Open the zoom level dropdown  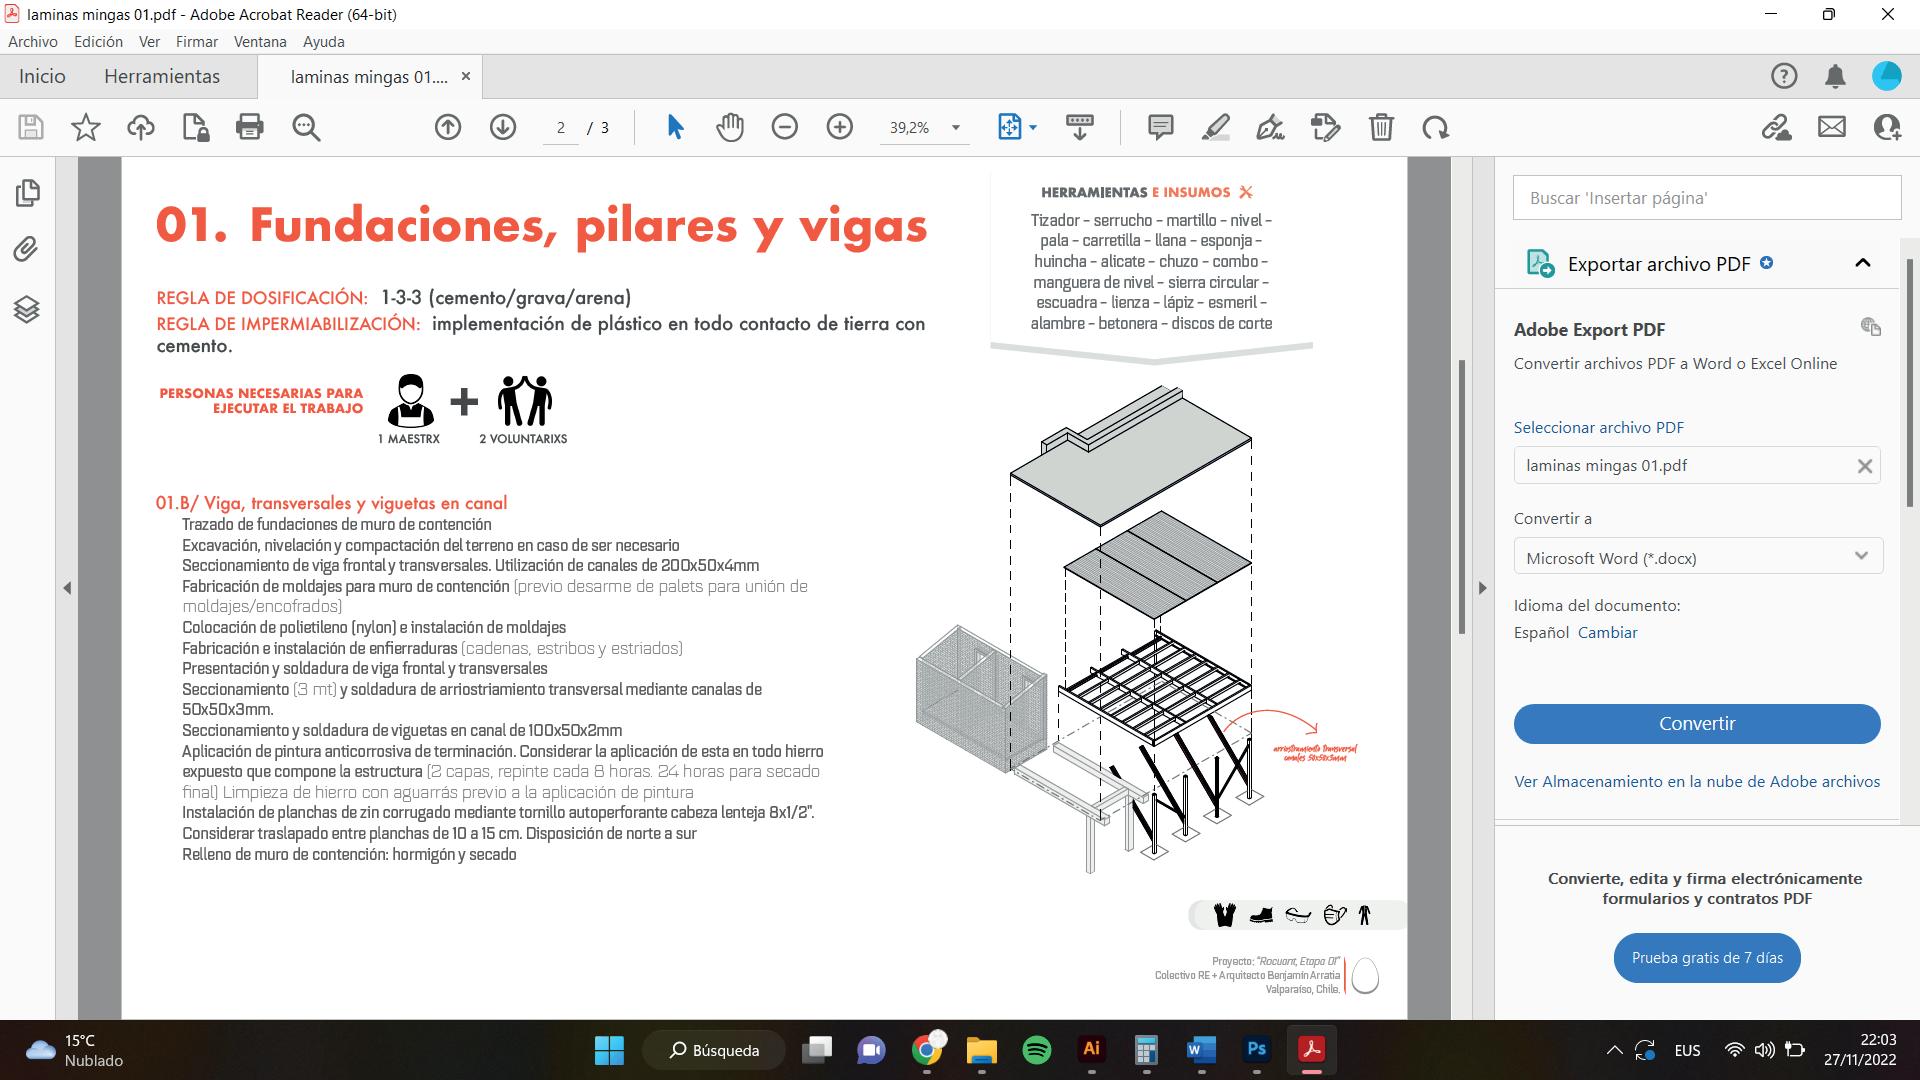pos(955,128)
